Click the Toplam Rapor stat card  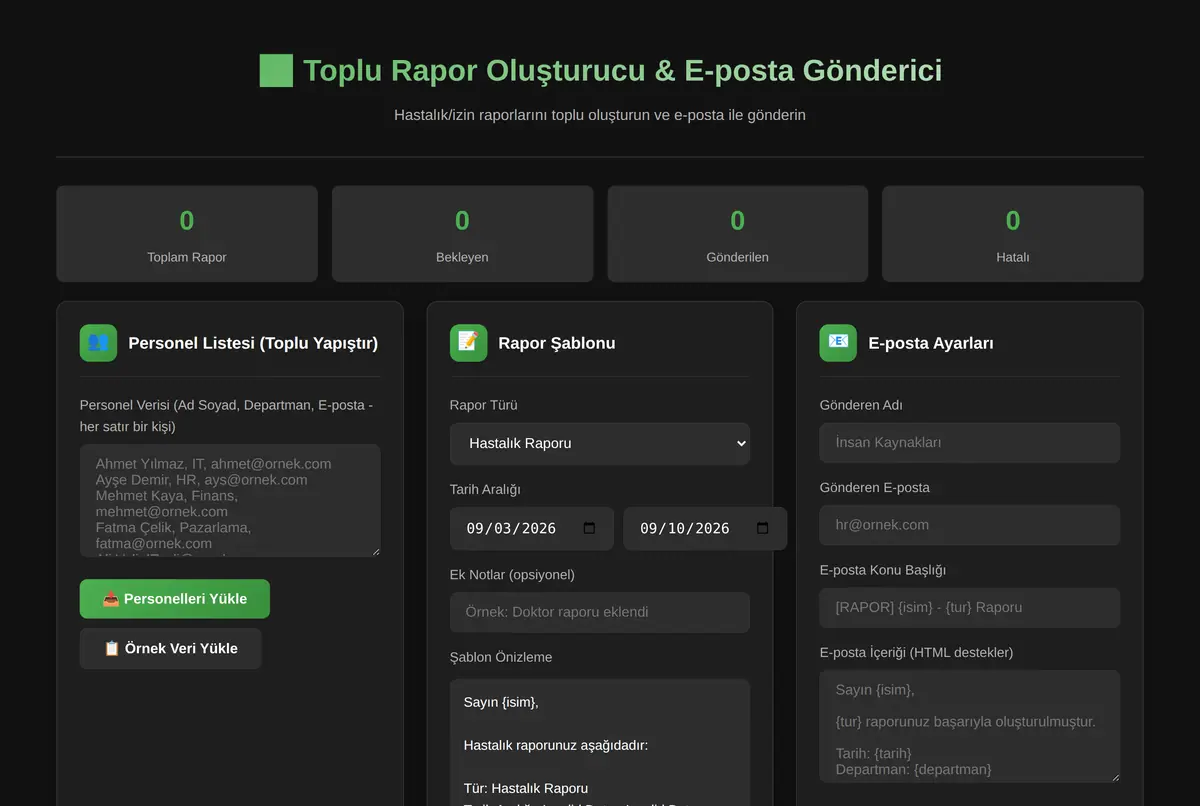(x=187, y=234)
